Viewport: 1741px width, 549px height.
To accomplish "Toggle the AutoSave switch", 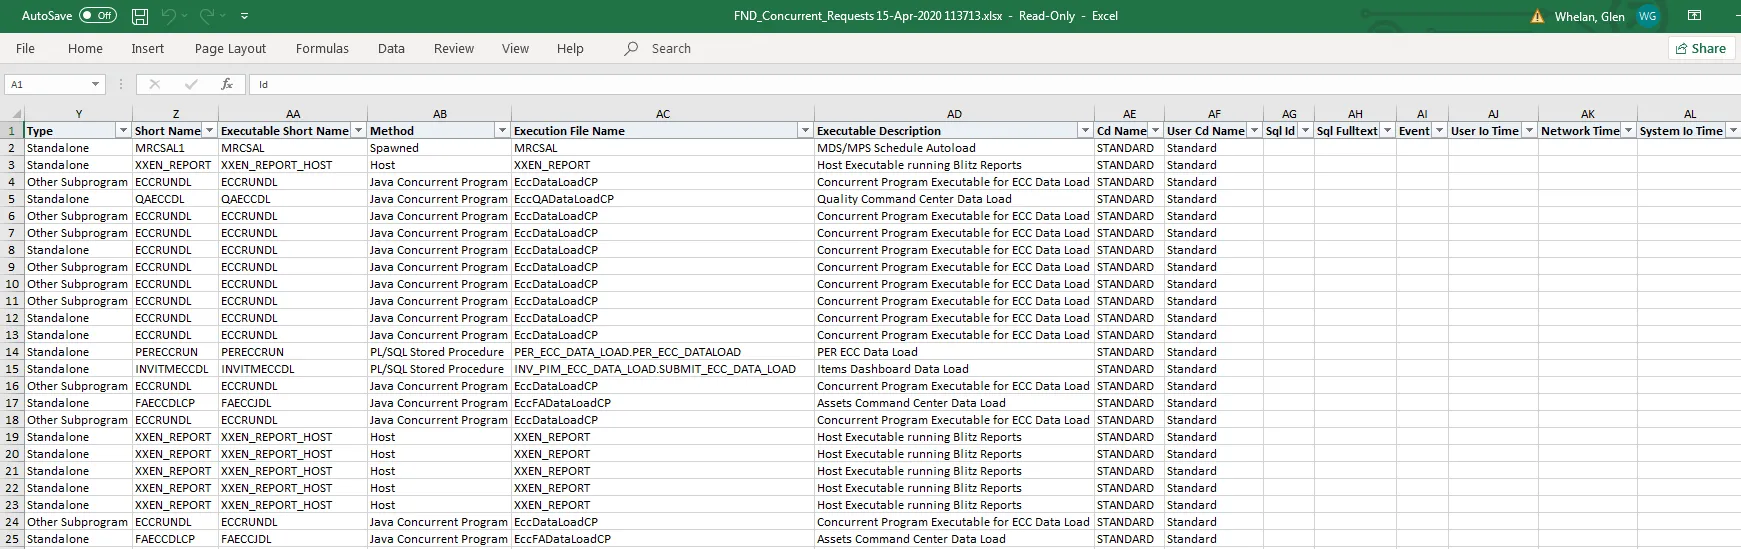I will [98, 16].
